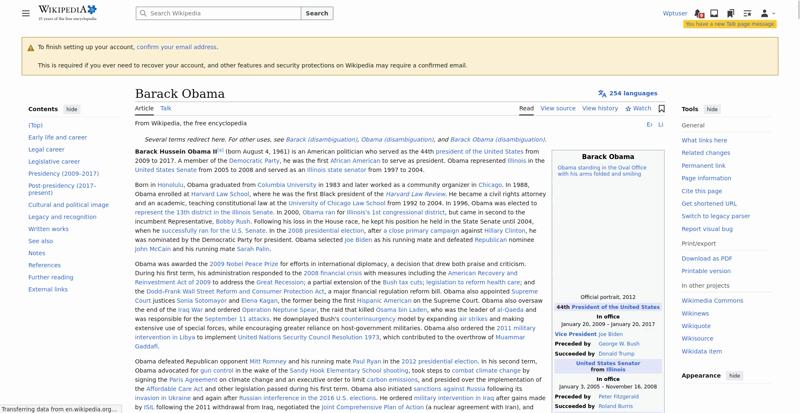
Task: Jump to External links section
Action: pos(47,289)
